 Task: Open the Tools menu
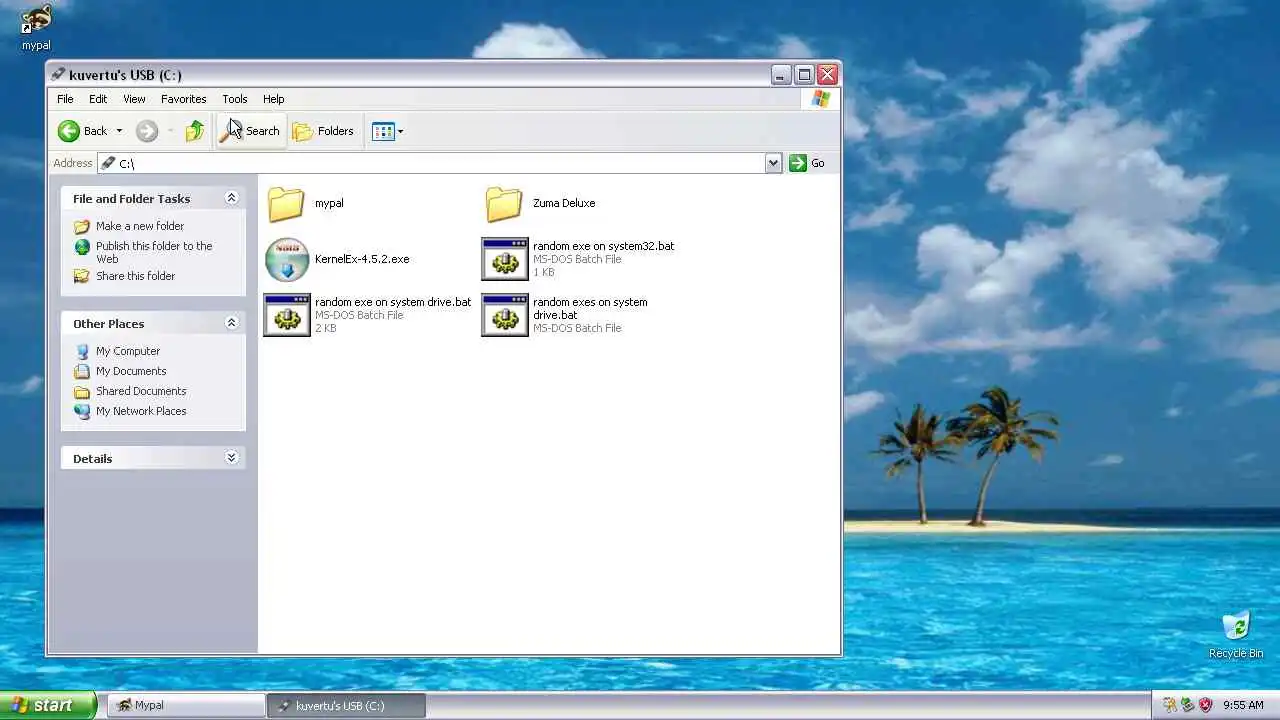pyautogui.click(x=235, y=99)
